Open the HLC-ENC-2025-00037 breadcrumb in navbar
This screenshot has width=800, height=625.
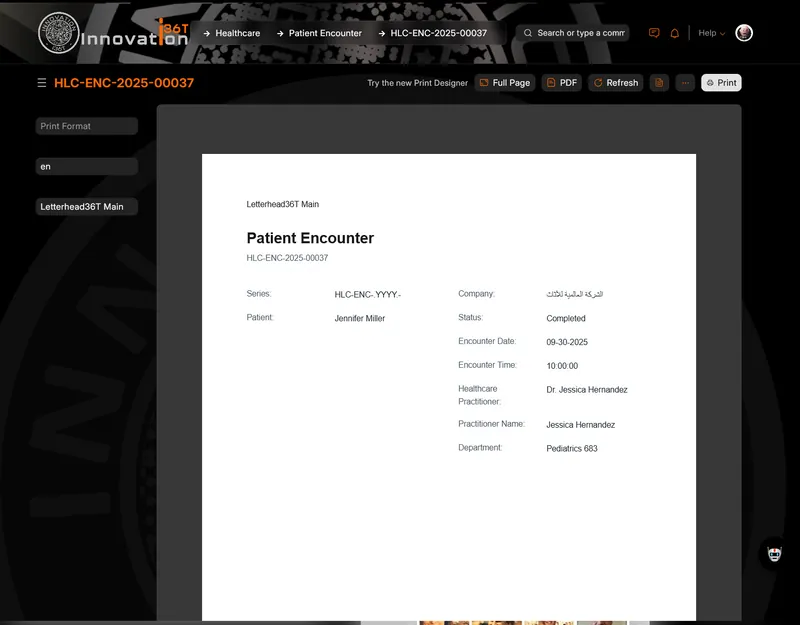click(438, 33)
